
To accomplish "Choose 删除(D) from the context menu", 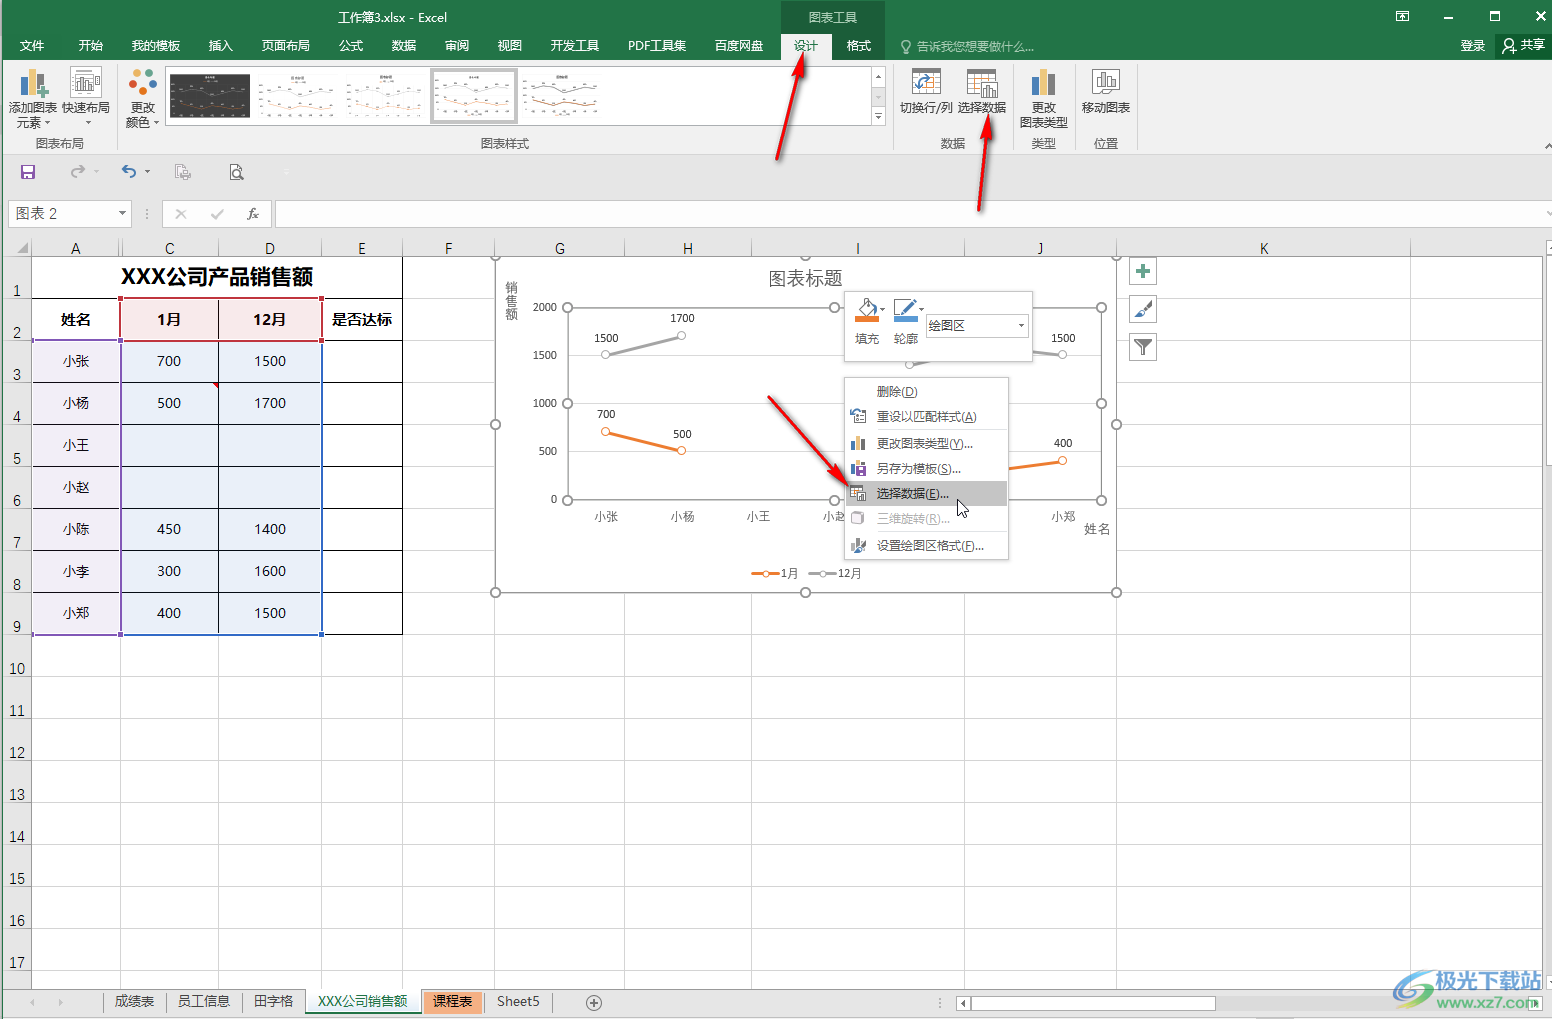I will pos(927,391).
